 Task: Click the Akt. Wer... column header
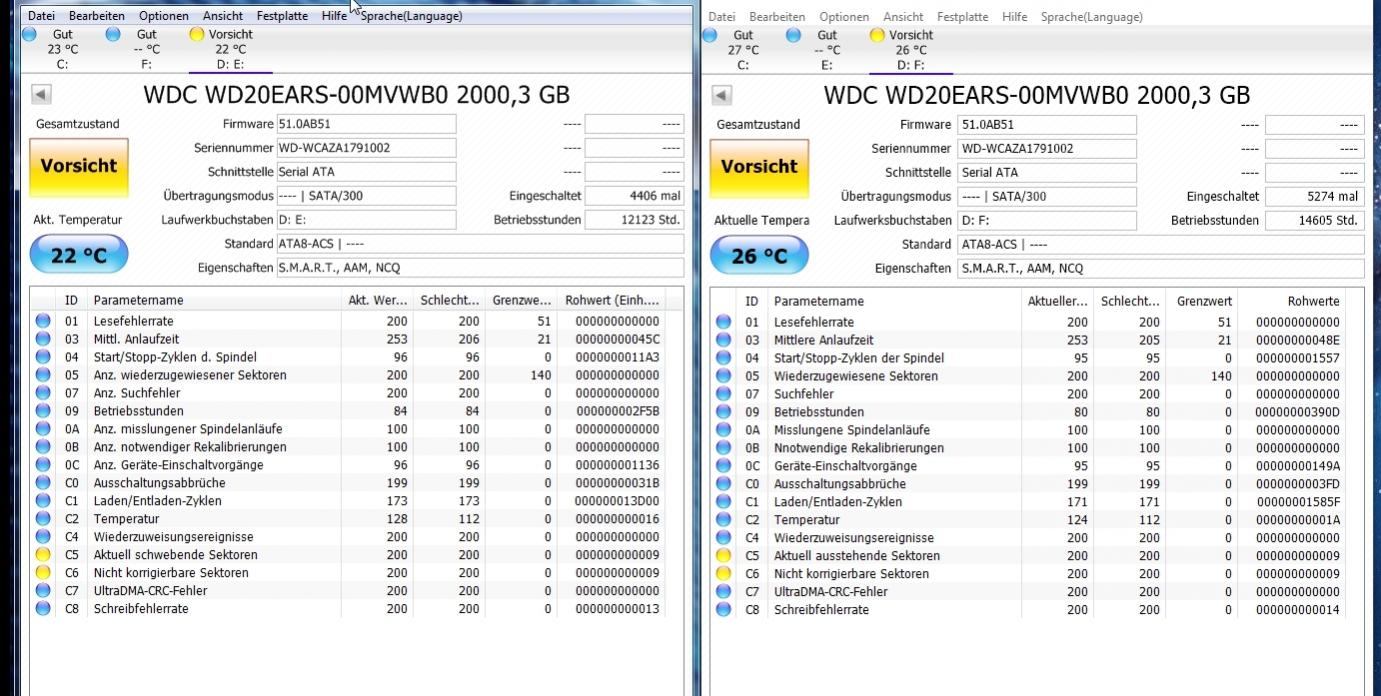377,300
